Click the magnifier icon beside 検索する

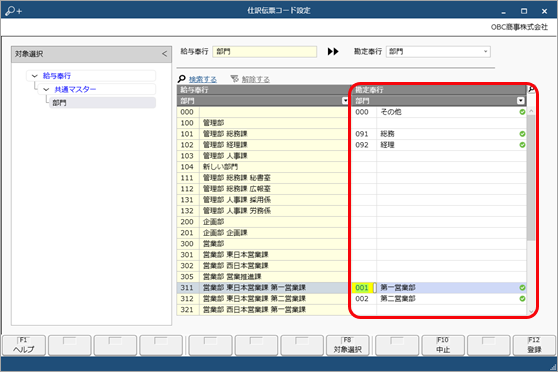click(182, 79)
